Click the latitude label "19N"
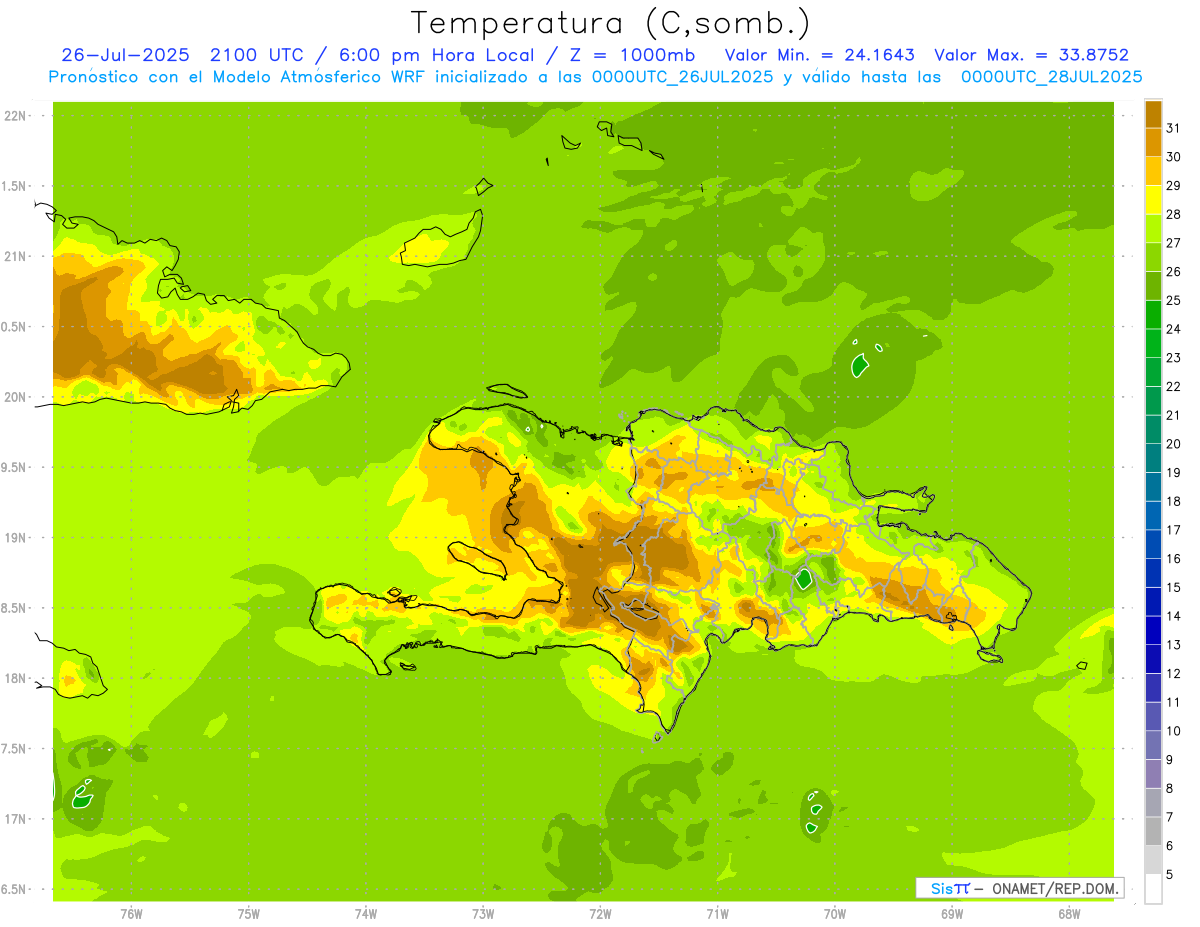Viewport: 1200px width, 927px height. [x=16, y=538]
